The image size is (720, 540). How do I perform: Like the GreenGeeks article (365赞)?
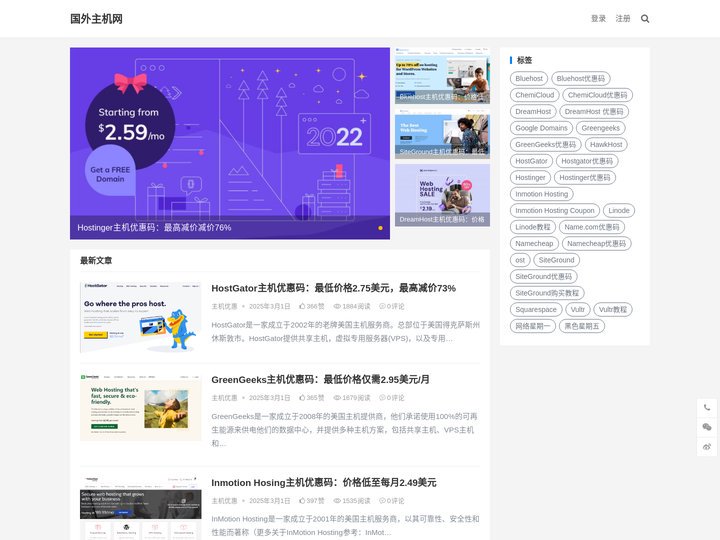click(311, 398)
